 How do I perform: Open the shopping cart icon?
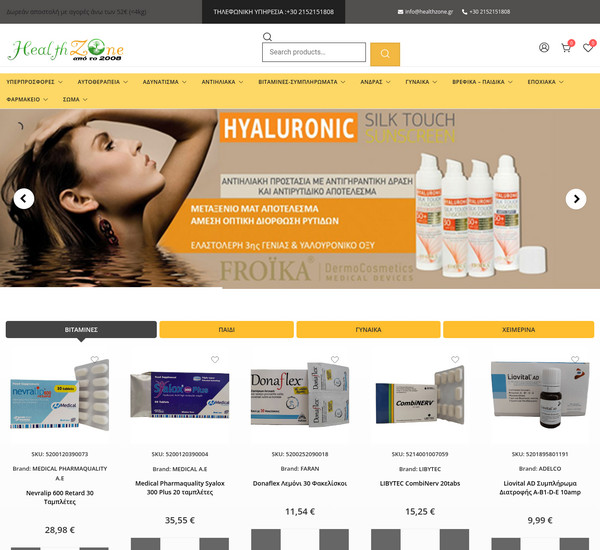tap(566, 48)
